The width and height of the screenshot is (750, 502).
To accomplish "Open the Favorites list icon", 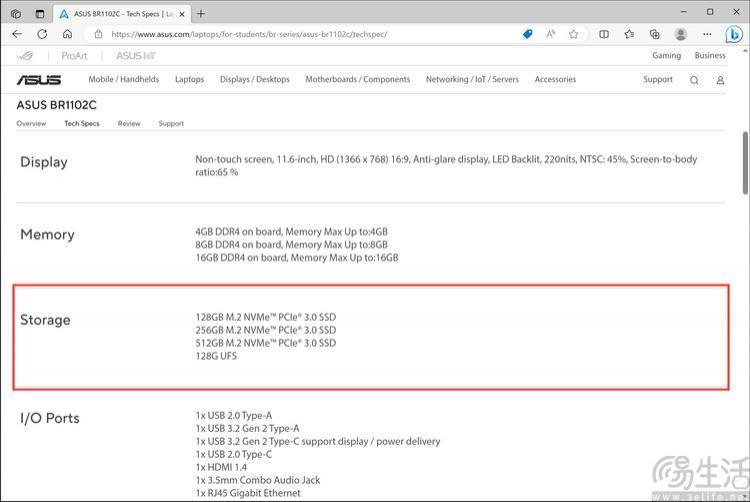I will tap(629, 34).
